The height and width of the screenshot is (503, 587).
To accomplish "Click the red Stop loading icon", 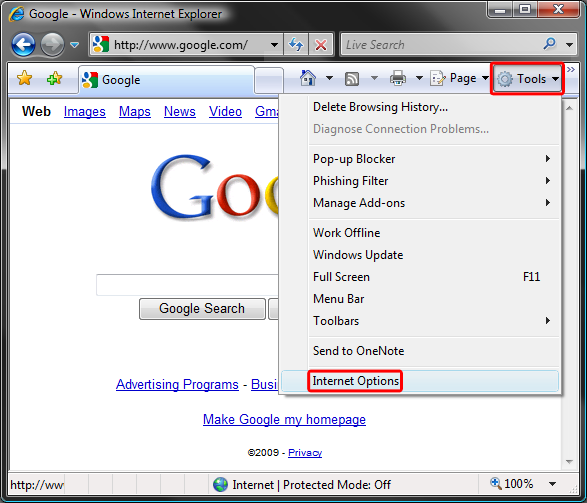I will point(321,45).
